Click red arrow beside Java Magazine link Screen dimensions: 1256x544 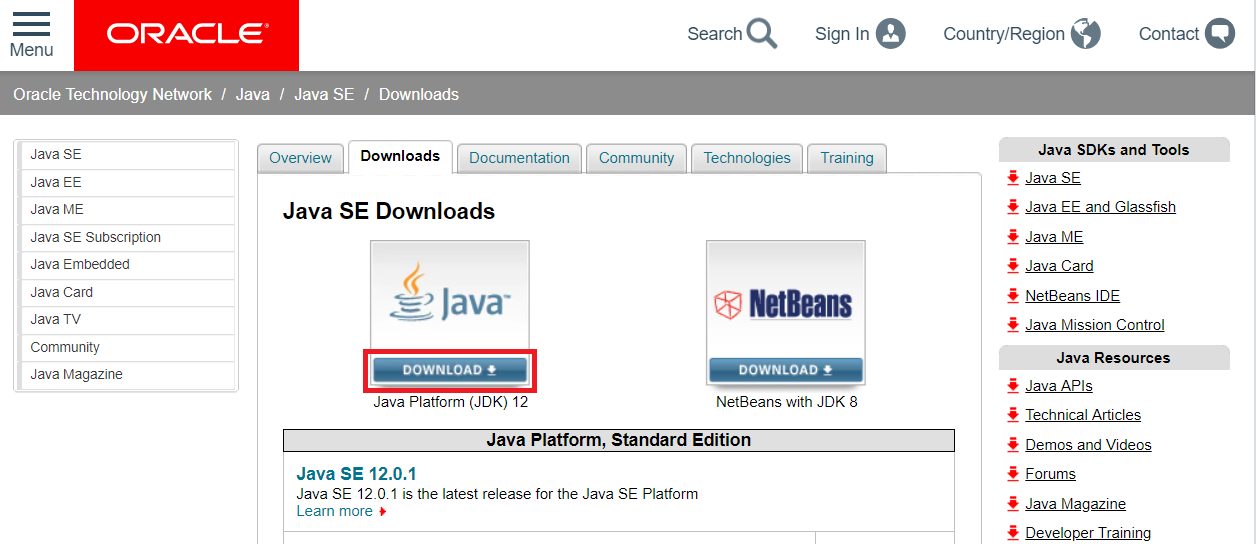coord(1013,504)
